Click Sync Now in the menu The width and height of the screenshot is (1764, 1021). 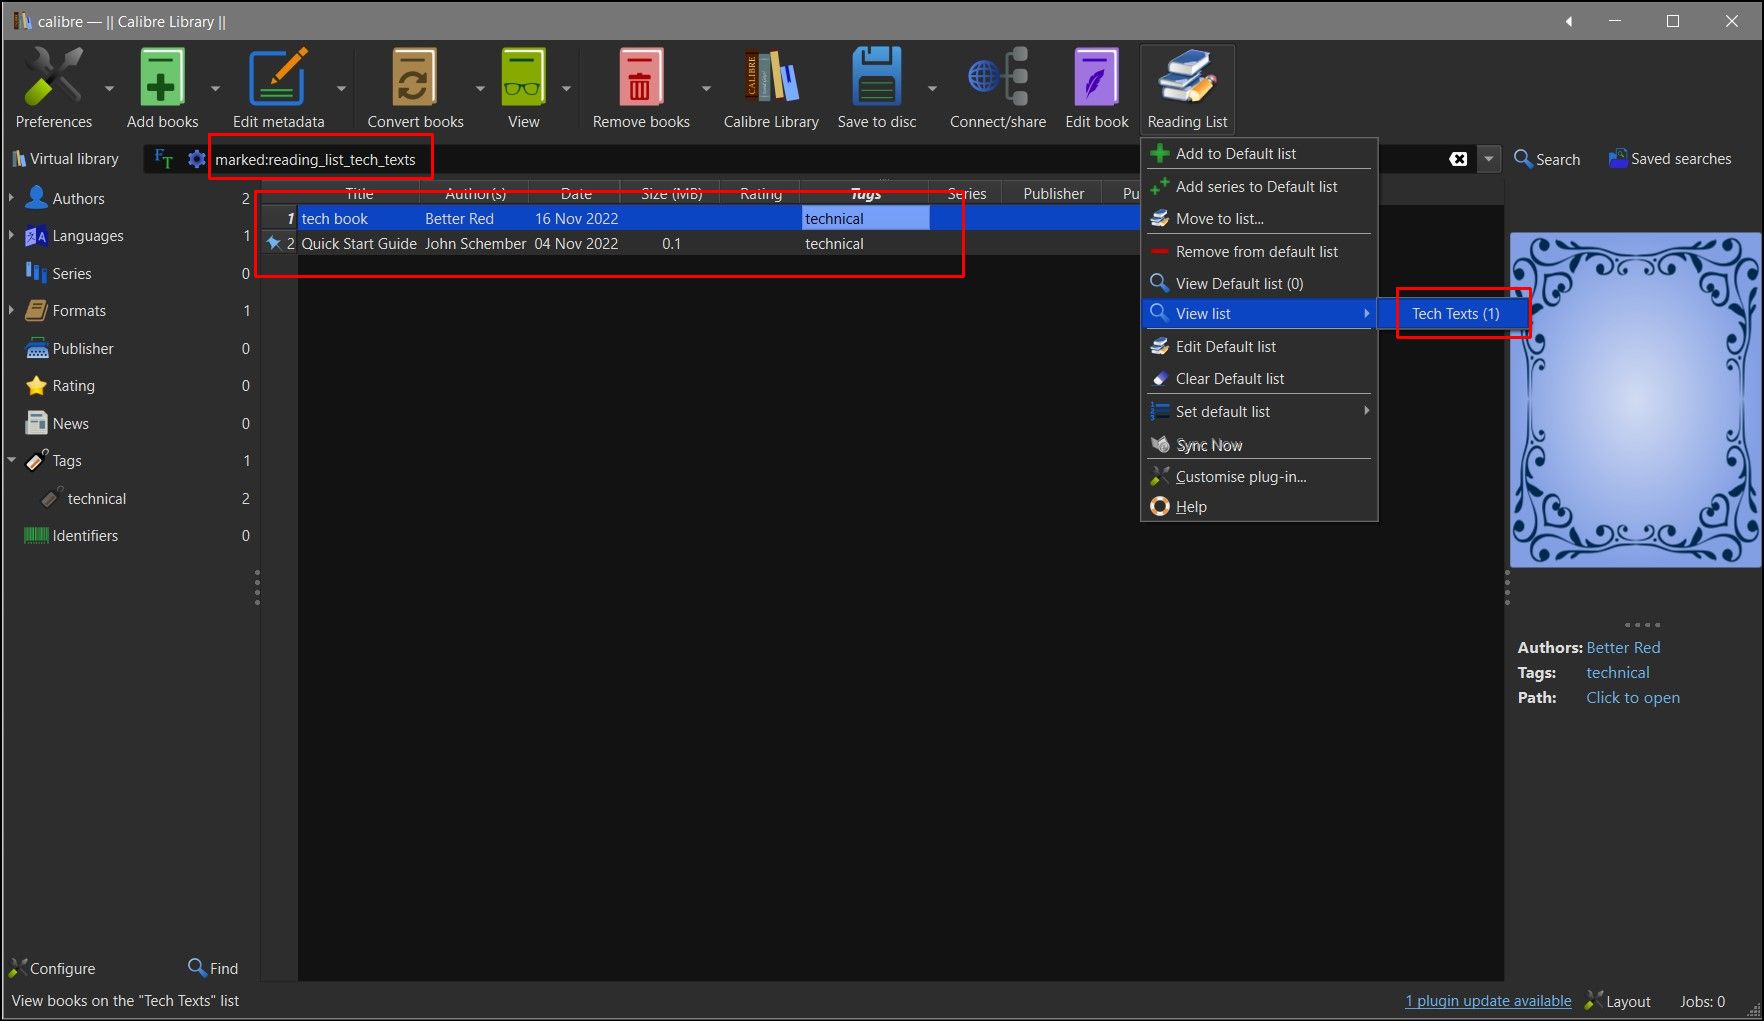coord(1259,445)
